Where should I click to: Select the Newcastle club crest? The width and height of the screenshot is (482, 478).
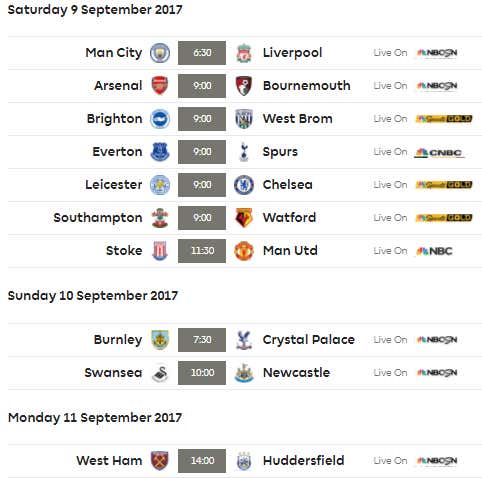[x=244, y=373]
